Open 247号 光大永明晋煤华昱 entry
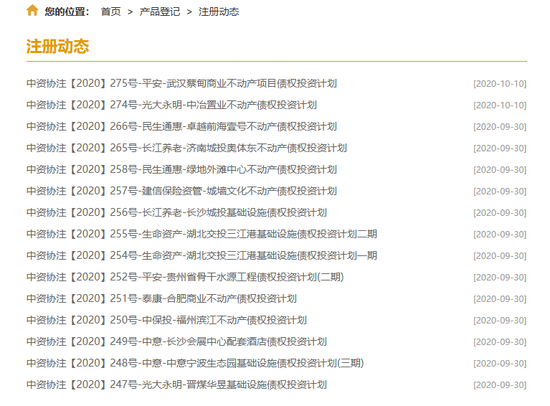 [176, 385]
